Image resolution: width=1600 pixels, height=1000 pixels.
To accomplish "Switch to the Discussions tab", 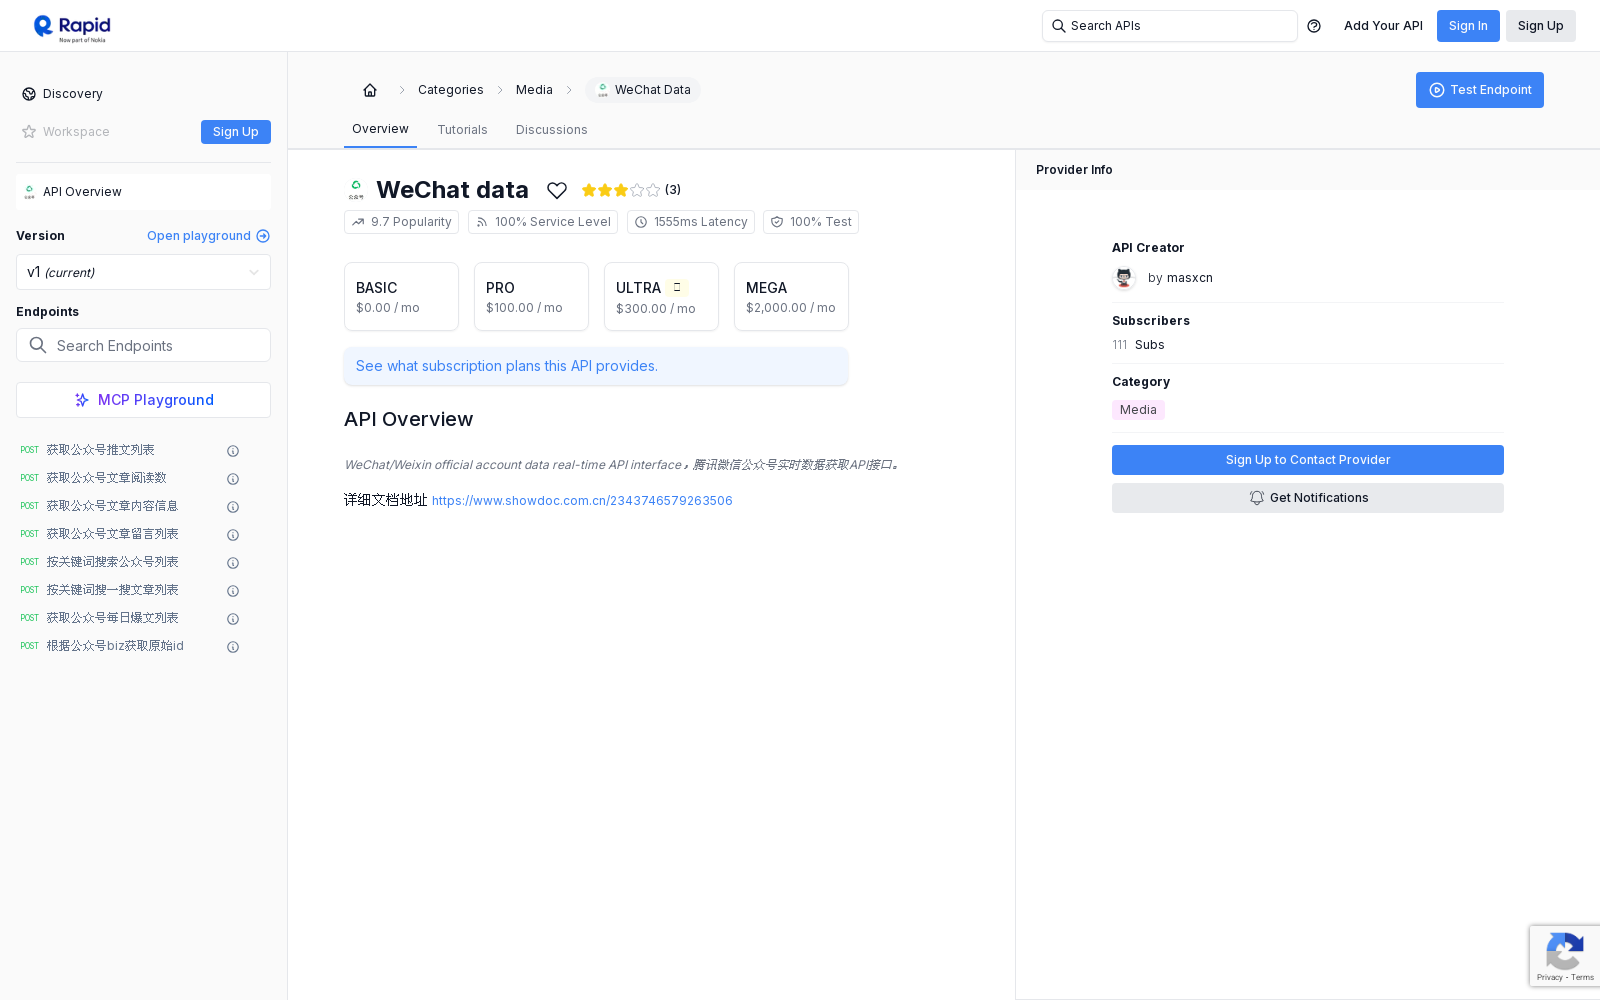I will tap(552, 130).
